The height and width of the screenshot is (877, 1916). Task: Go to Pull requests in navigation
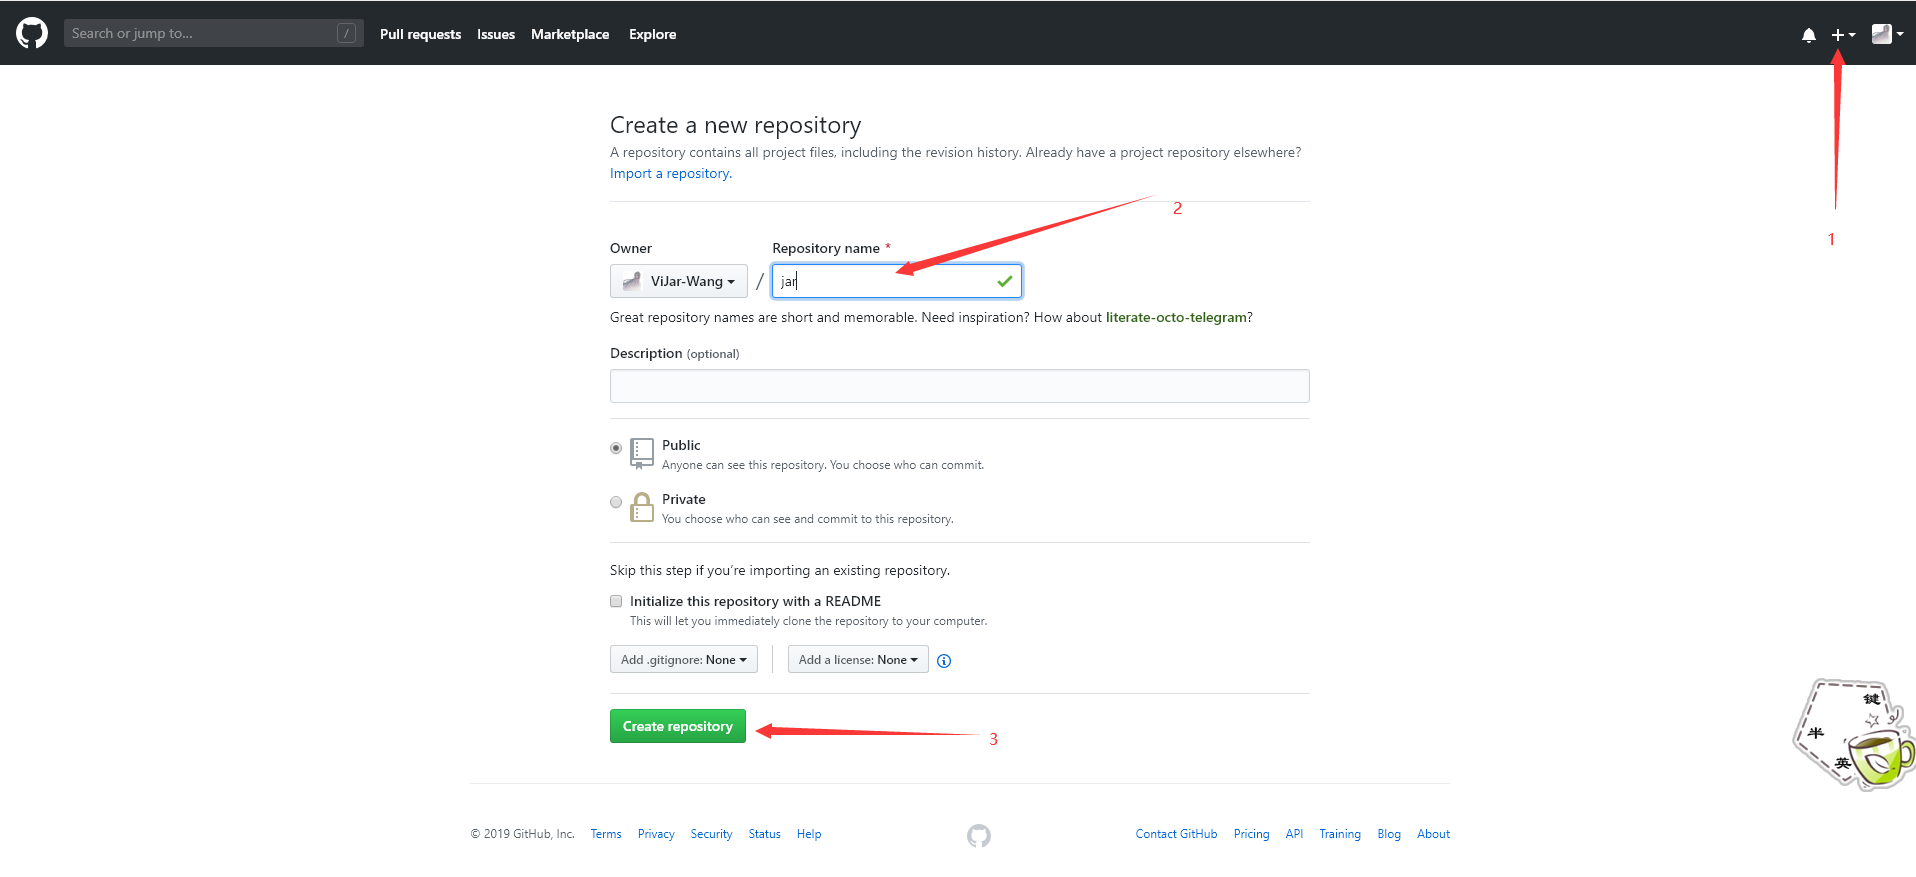pyautogui.click(x=420, y=34)
